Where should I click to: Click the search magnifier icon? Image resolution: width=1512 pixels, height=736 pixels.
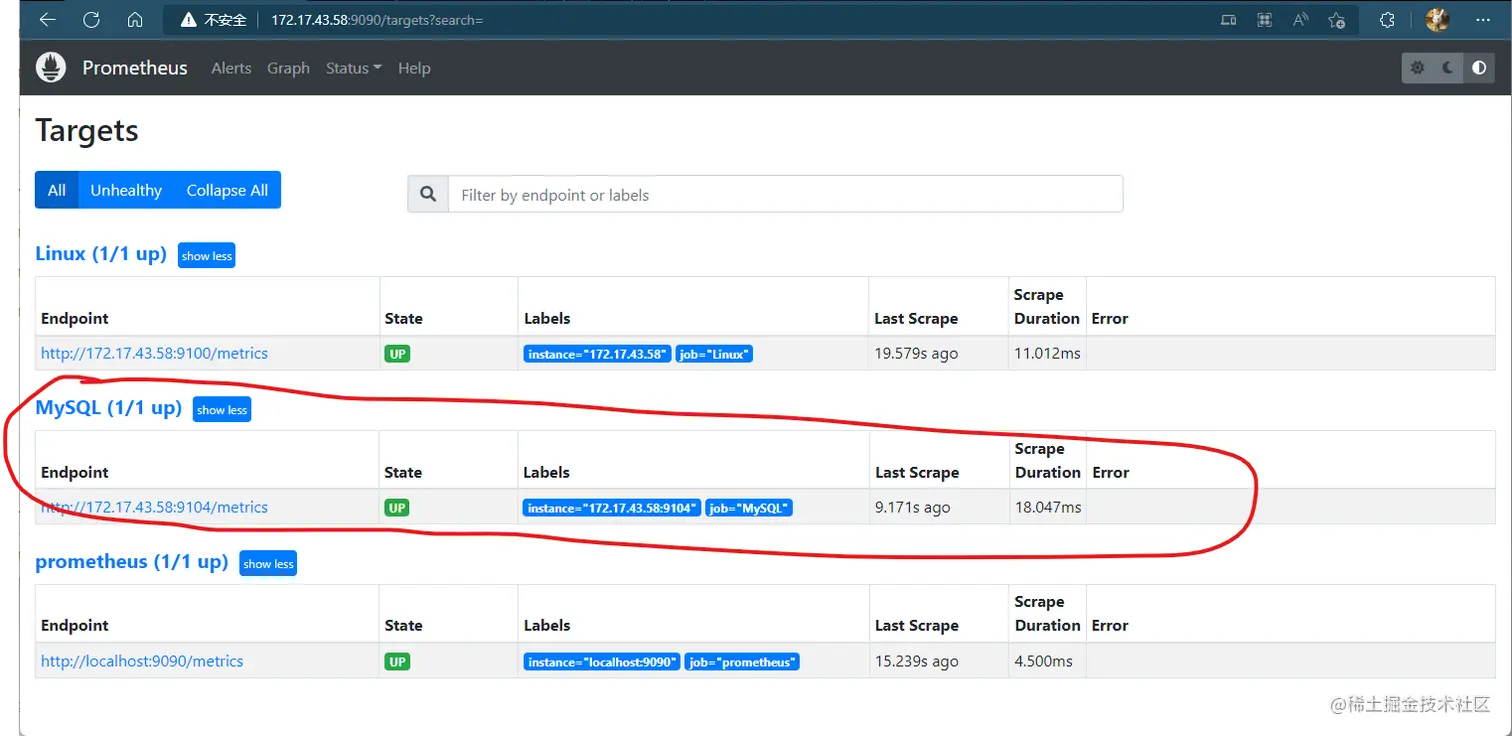pyautogui.click(x=428, y=194)
